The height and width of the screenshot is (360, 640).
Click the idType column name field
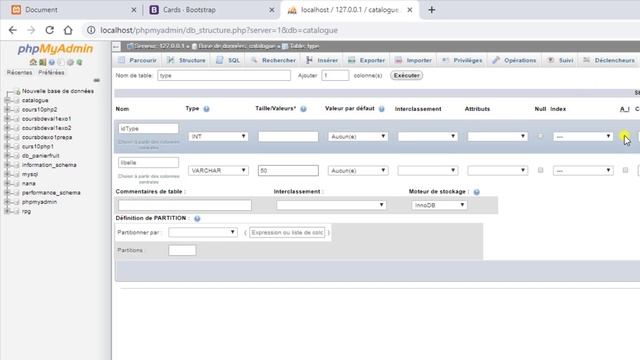point(149,129)
